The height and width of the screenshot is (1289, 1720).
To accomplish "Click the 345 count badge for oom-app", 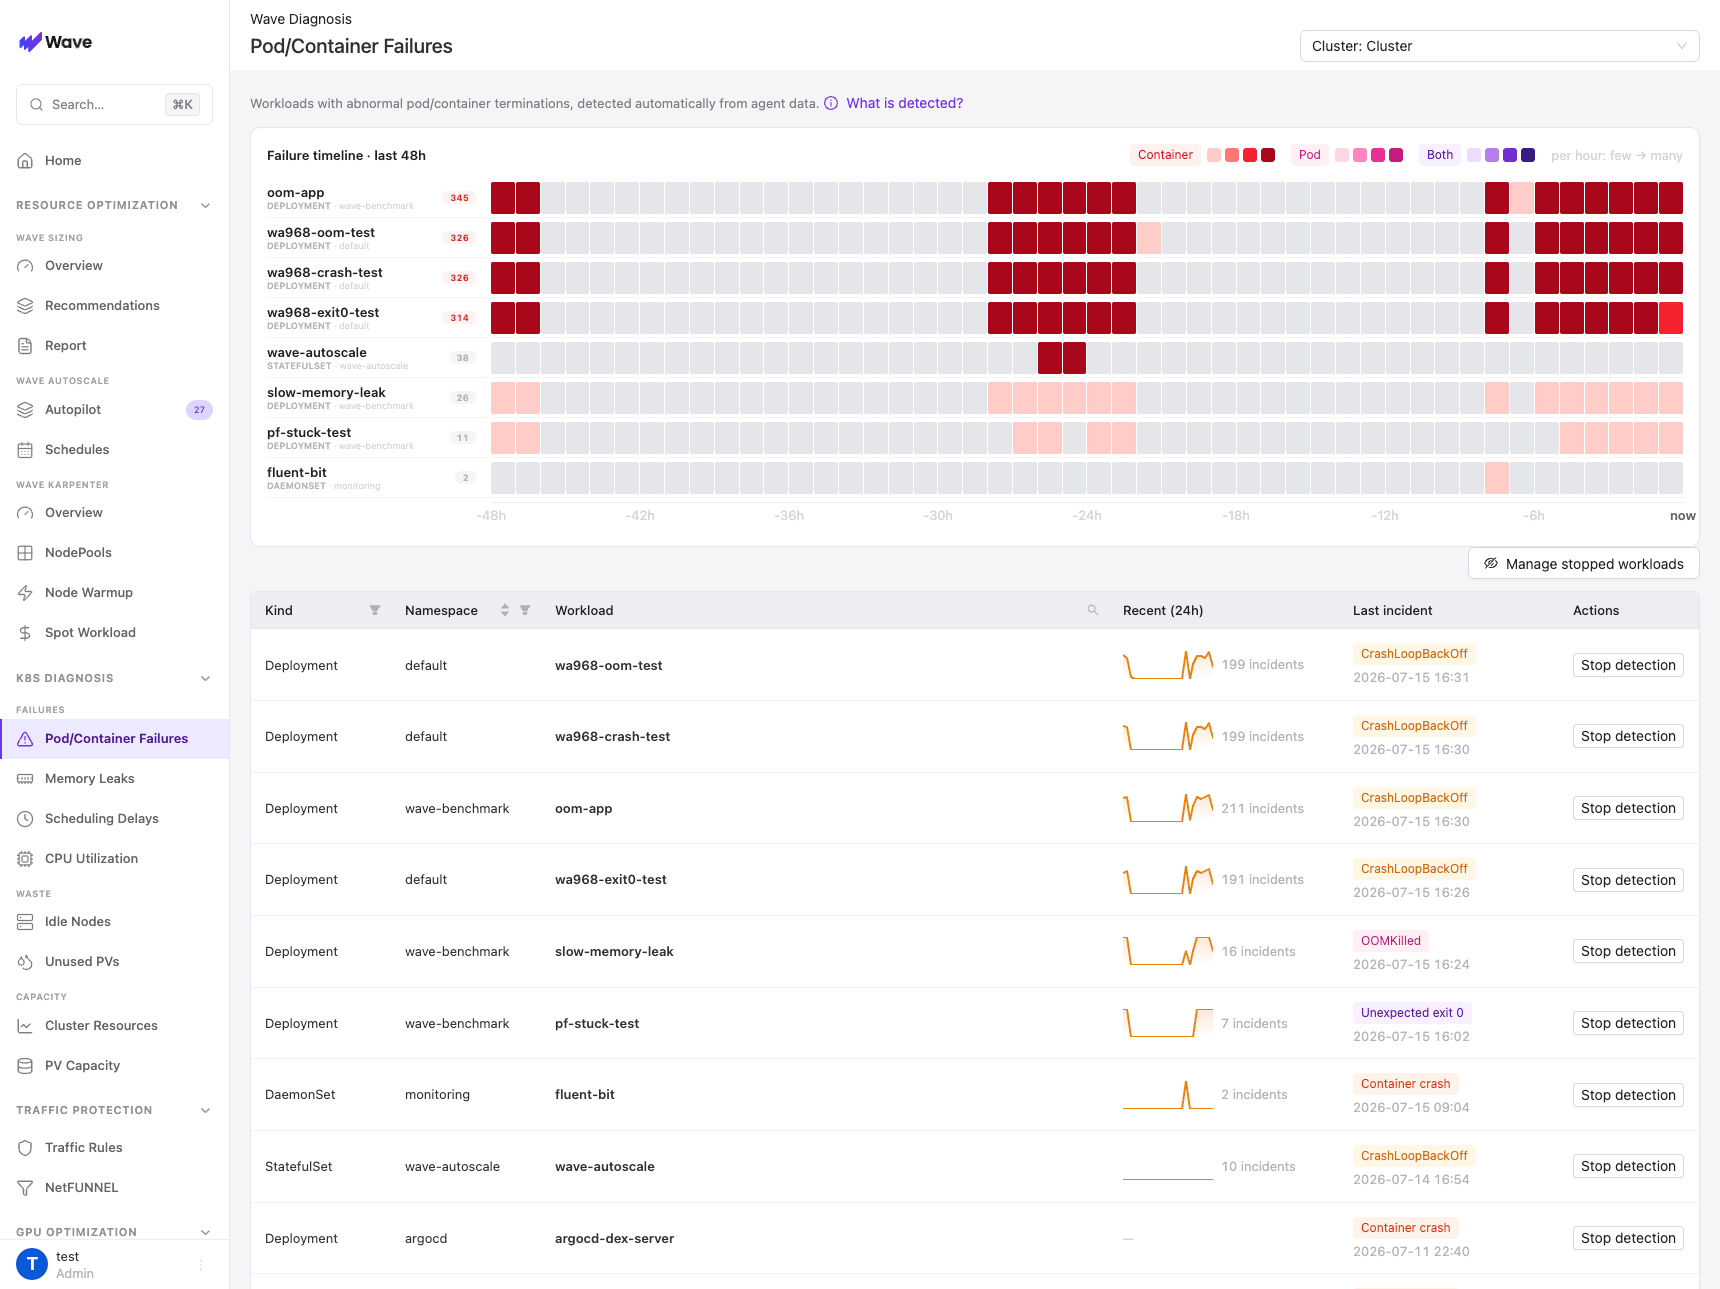I will click(460, 198).
